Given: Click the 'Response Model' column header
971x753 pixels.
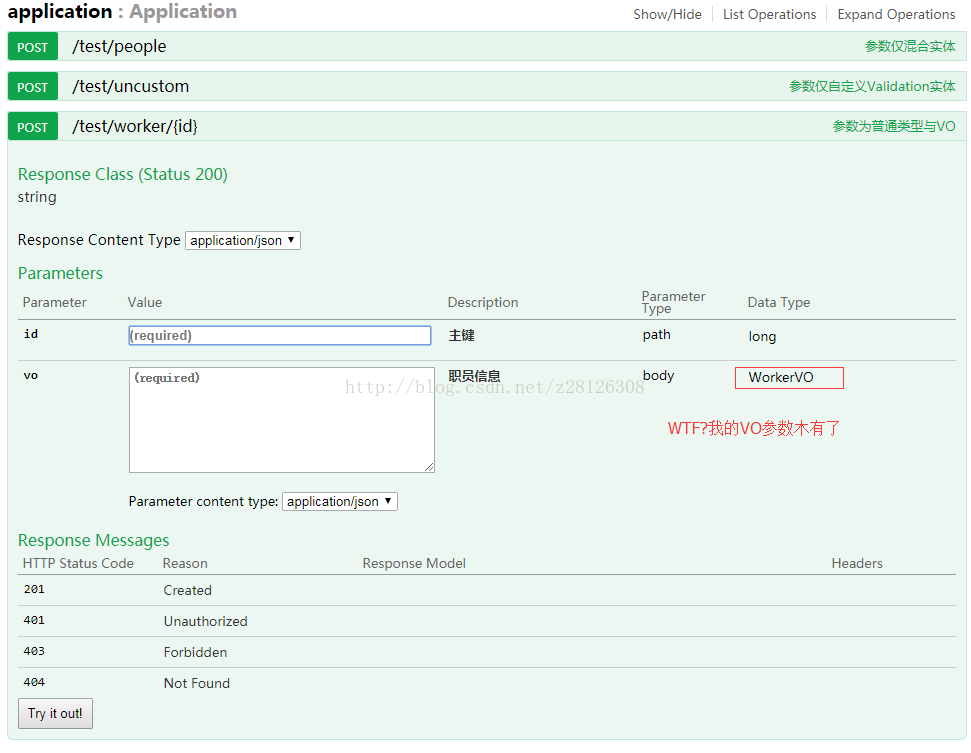Looking at the screenshot, I should click(414, 564).
